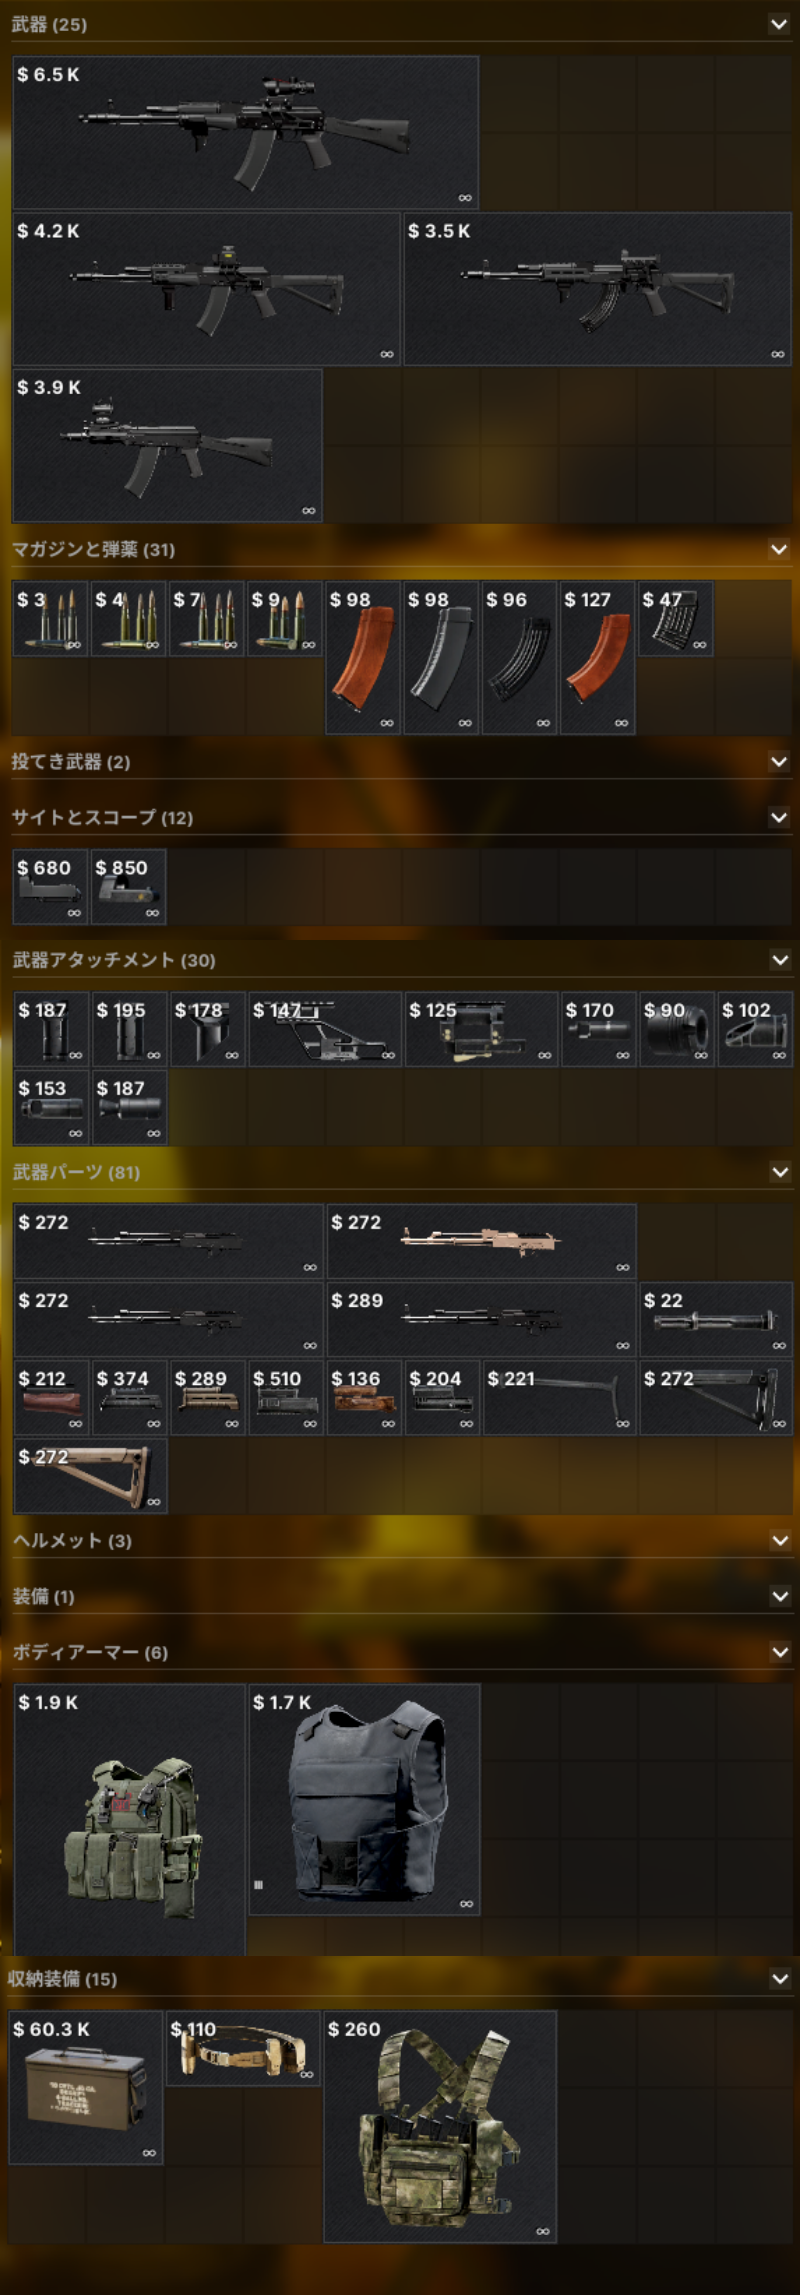Collapse the マガジンと弾薬 (31) section

[x=779, y=549]
